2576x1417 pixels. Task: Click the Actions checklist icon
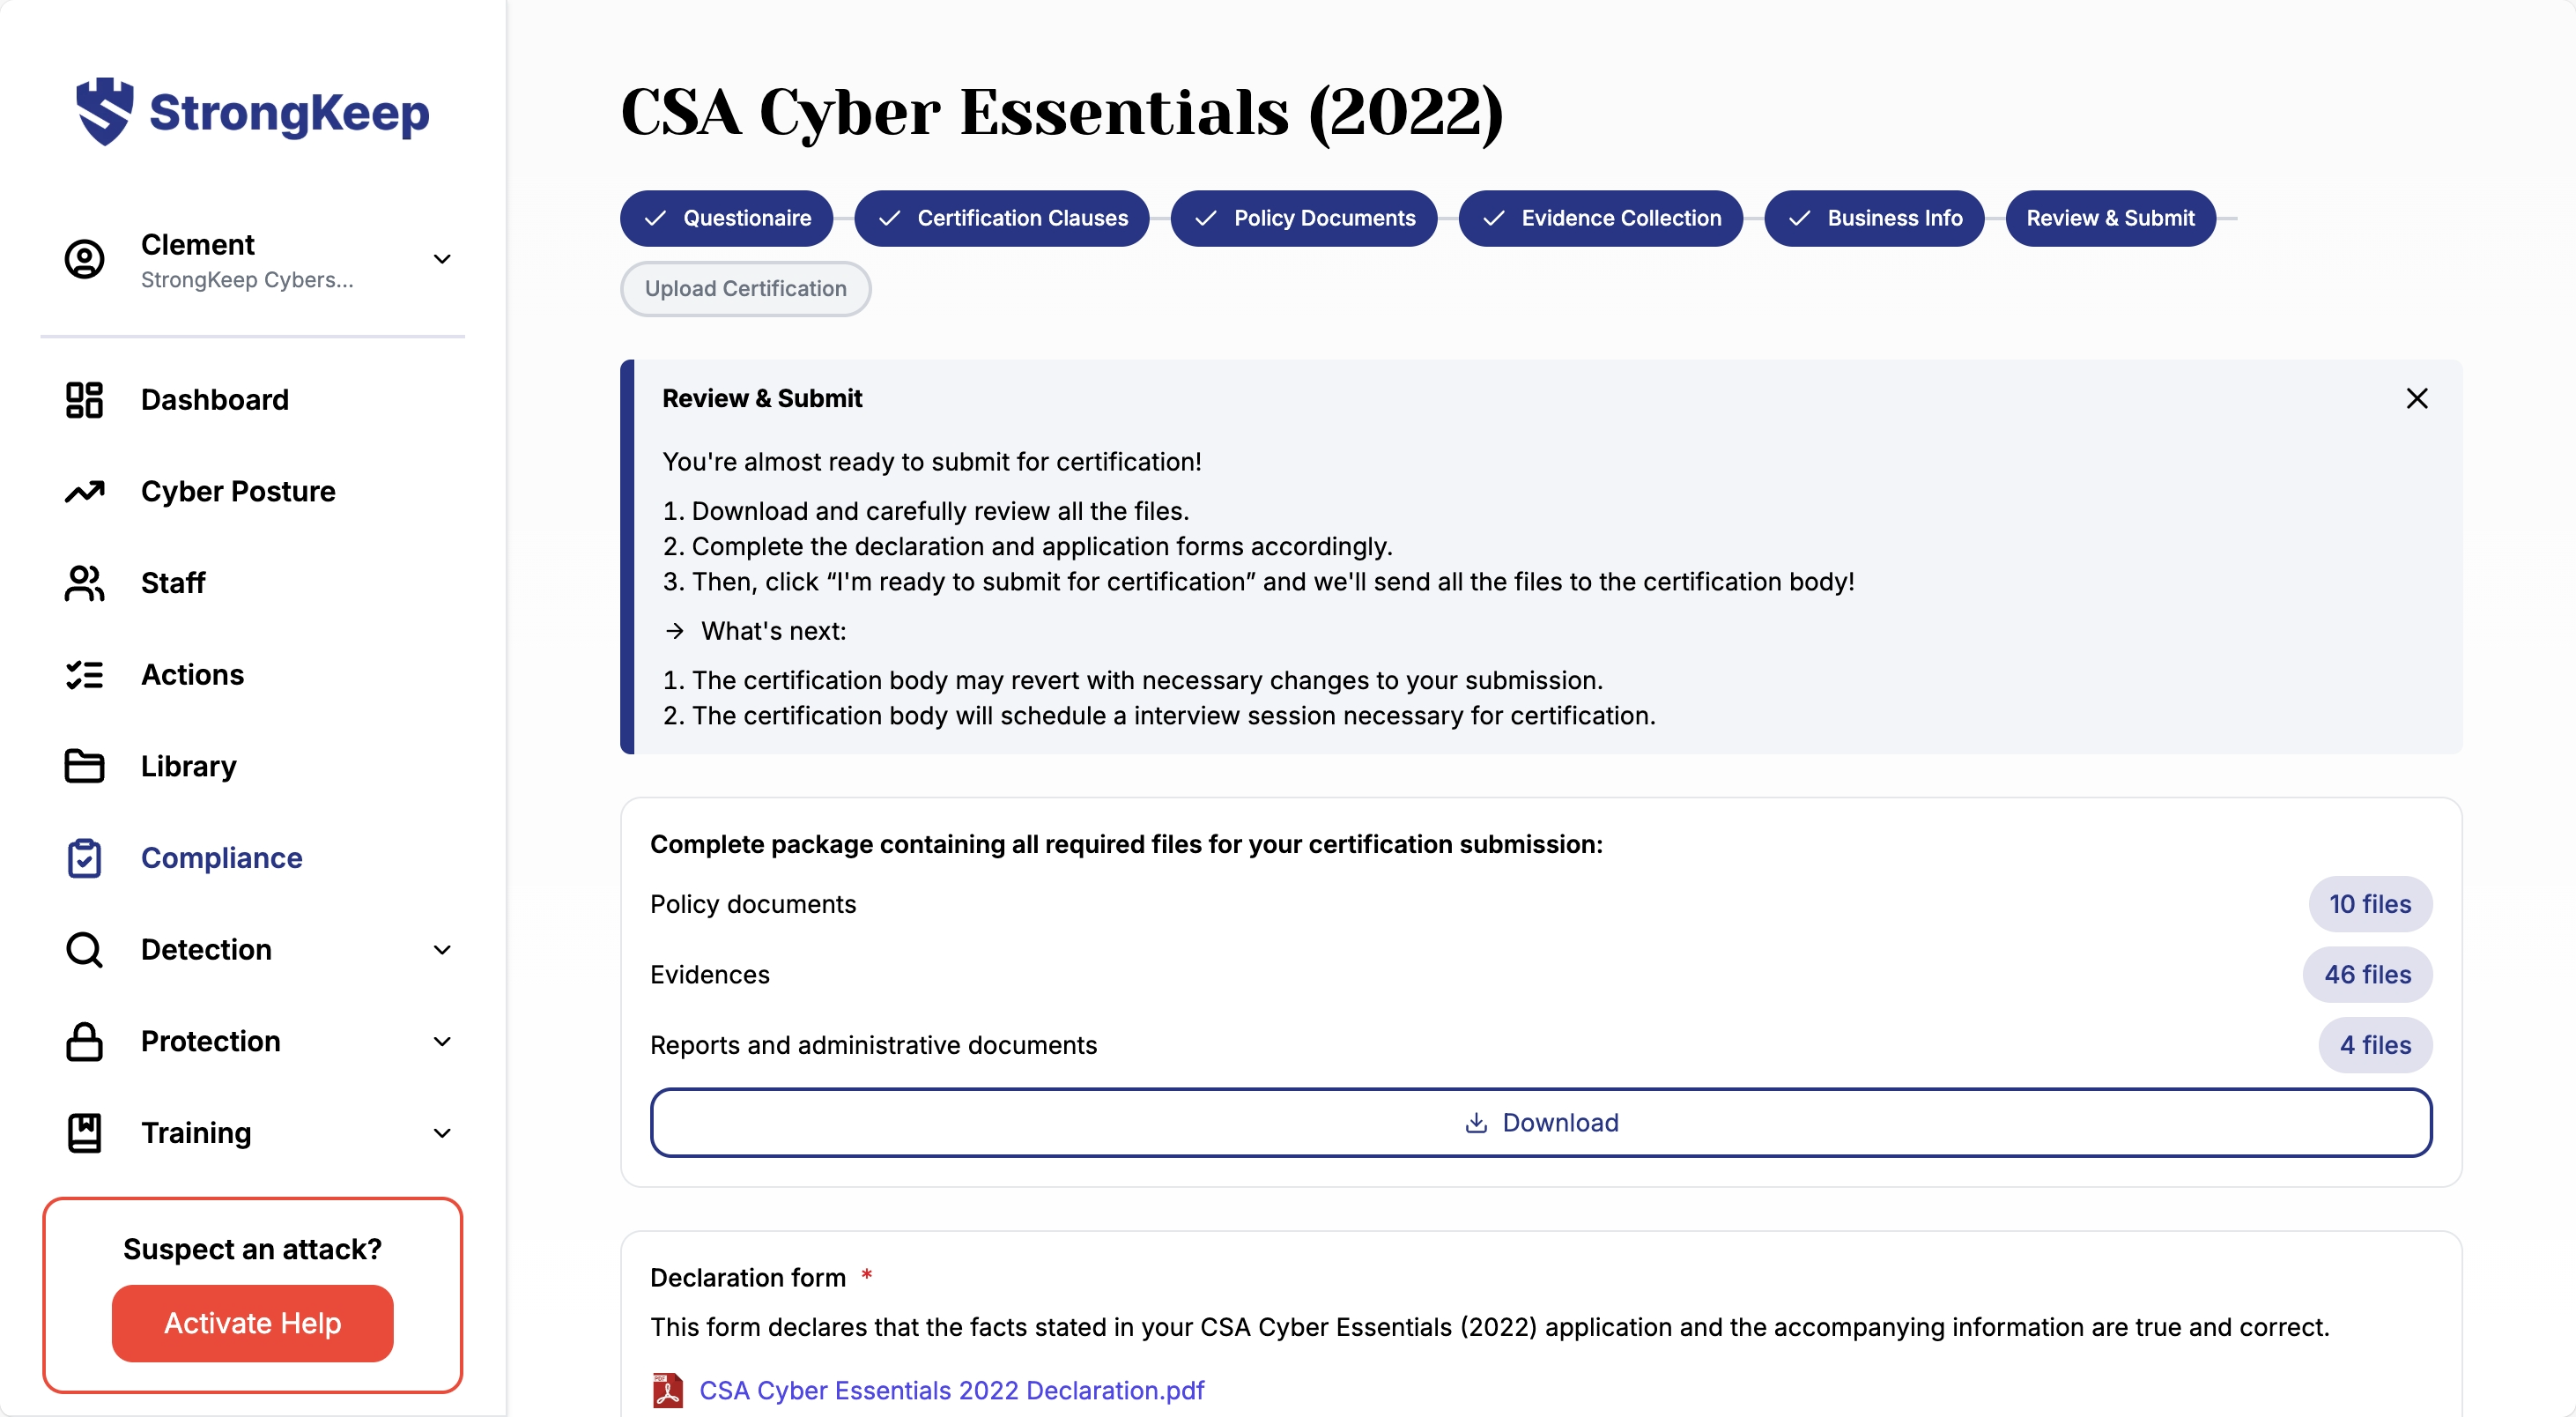84,675
